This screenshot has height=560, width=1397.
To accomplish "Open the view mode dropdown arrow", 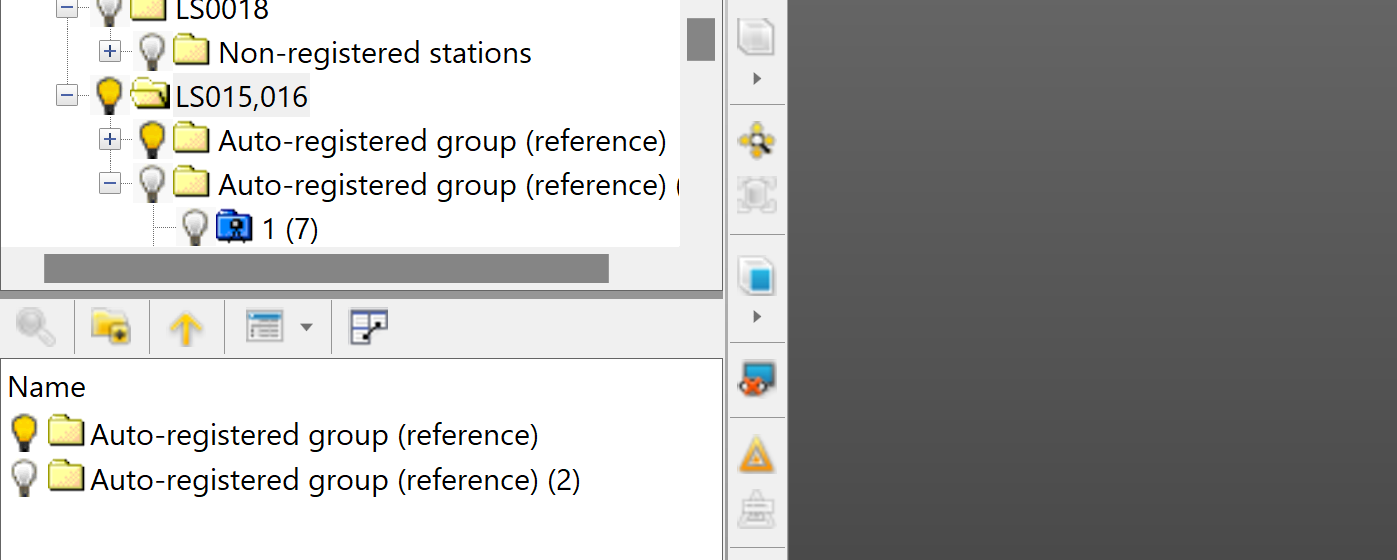I will (306, 327).
